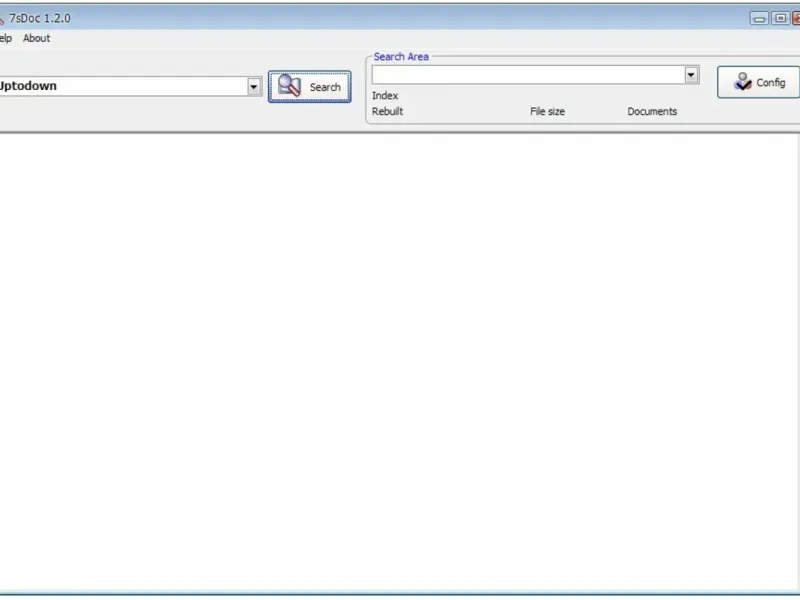This screenshot has width=800, height=600.
Task: Select the Index label text
Action: [385, 95]
